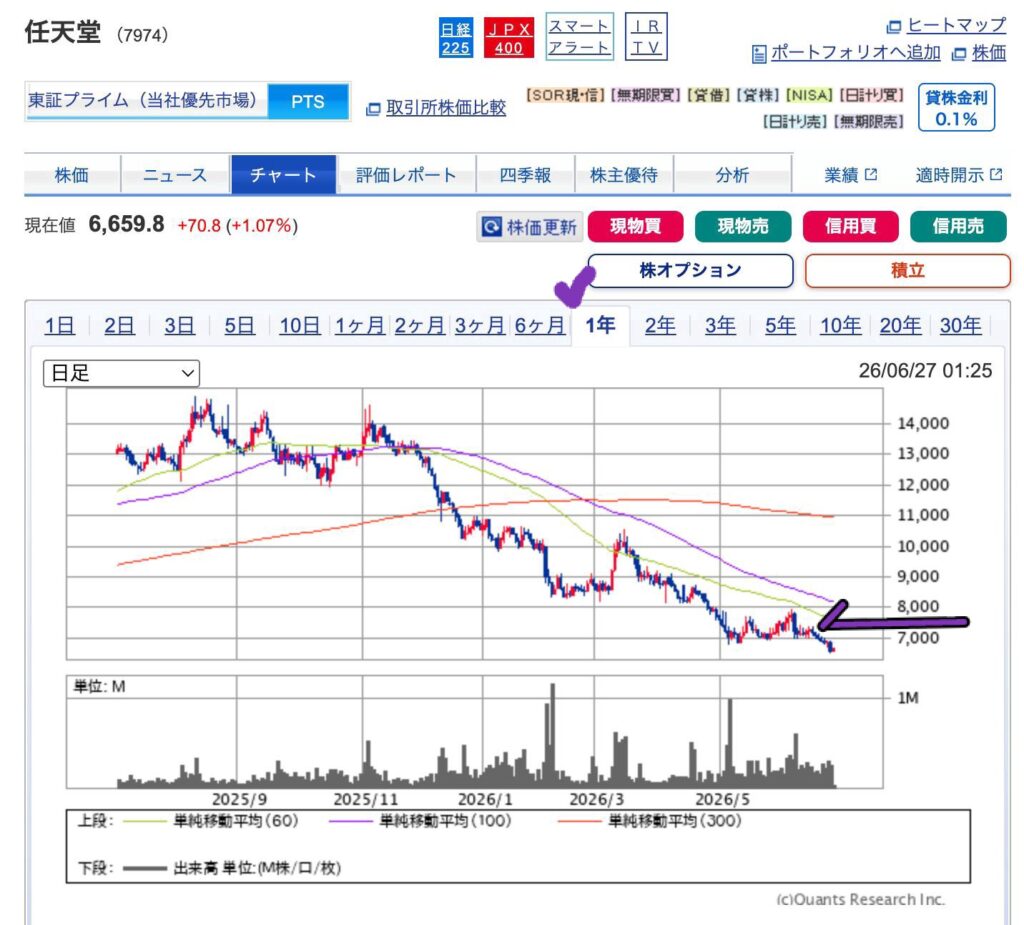1024x925 pixels.
Task: Select the 2日 chart period
Action: point(120,325)
